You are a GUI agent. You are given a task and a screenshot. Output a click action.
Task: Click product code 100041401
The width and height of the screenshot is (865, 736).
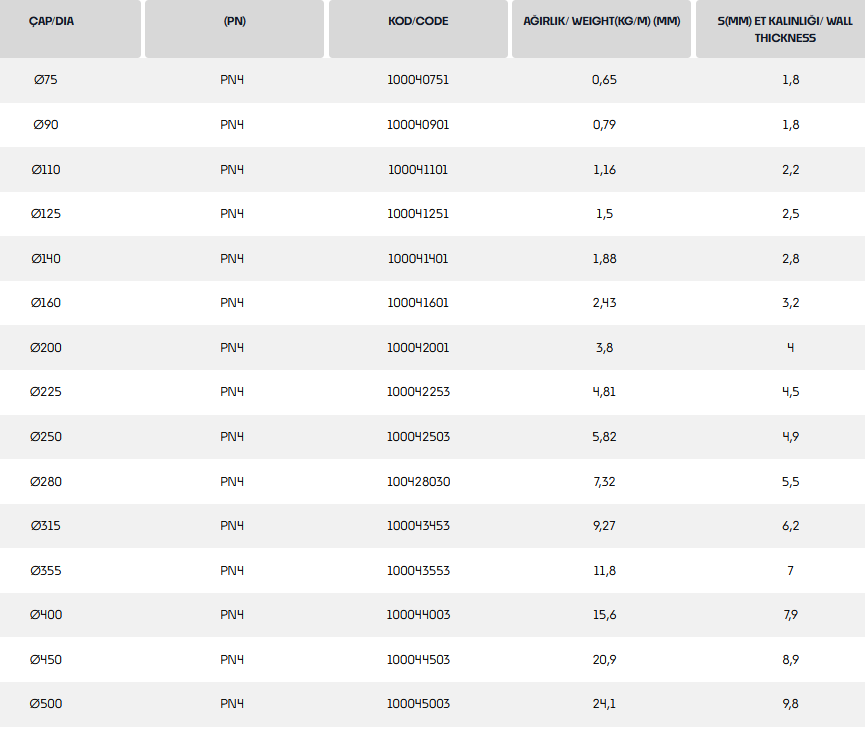pos(418,259)
